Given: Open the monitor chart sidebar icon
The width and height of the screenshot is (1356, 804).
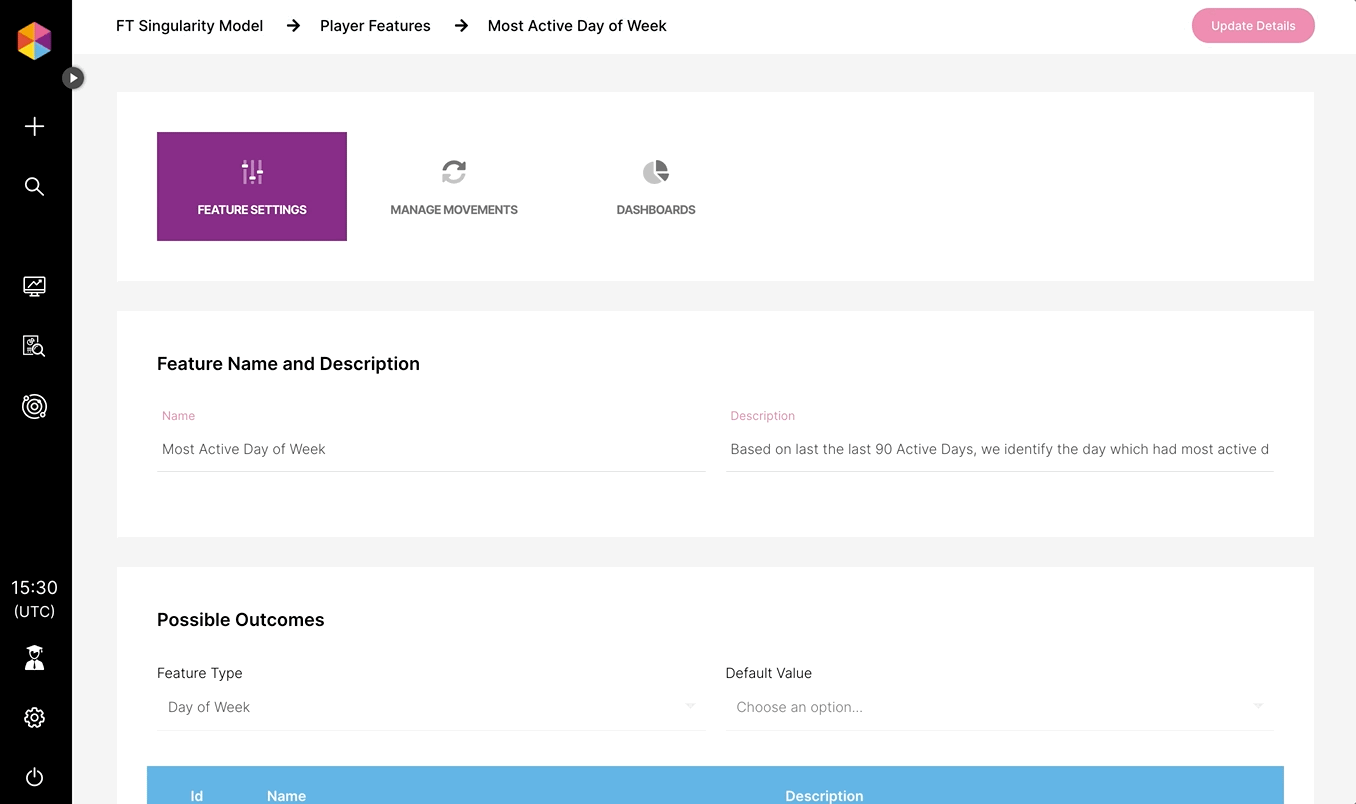Looking at the screenshot, I should pos(34,286).
